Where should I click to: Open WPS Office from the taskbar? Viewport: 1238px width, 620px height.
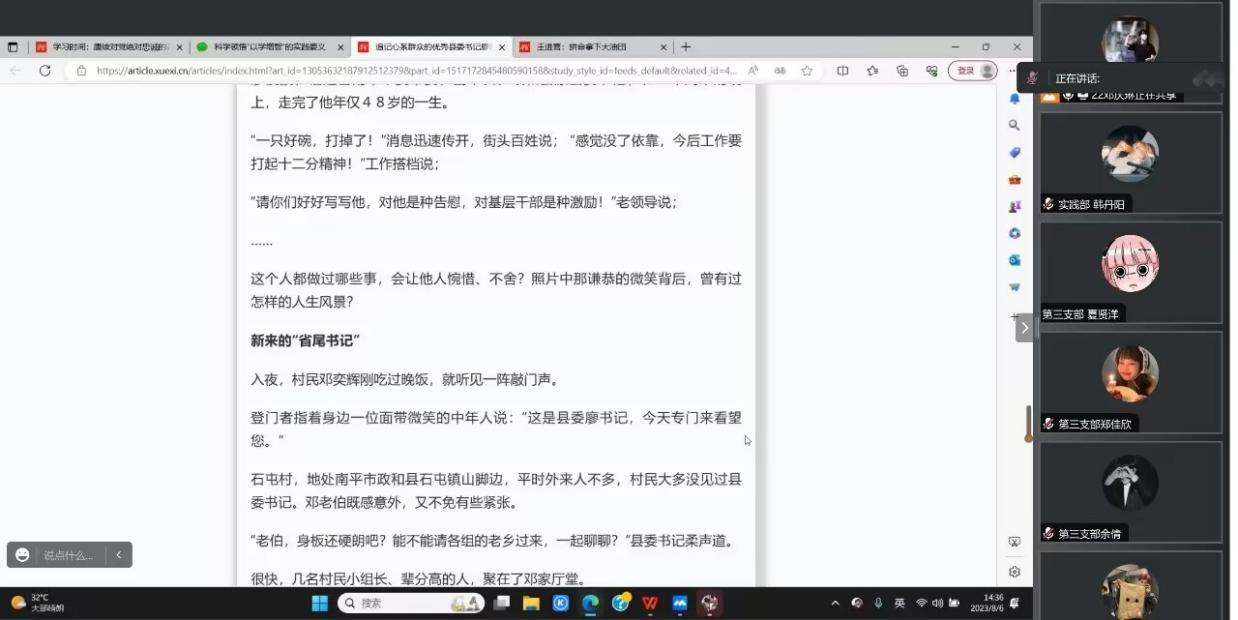(x=650, y=603)
